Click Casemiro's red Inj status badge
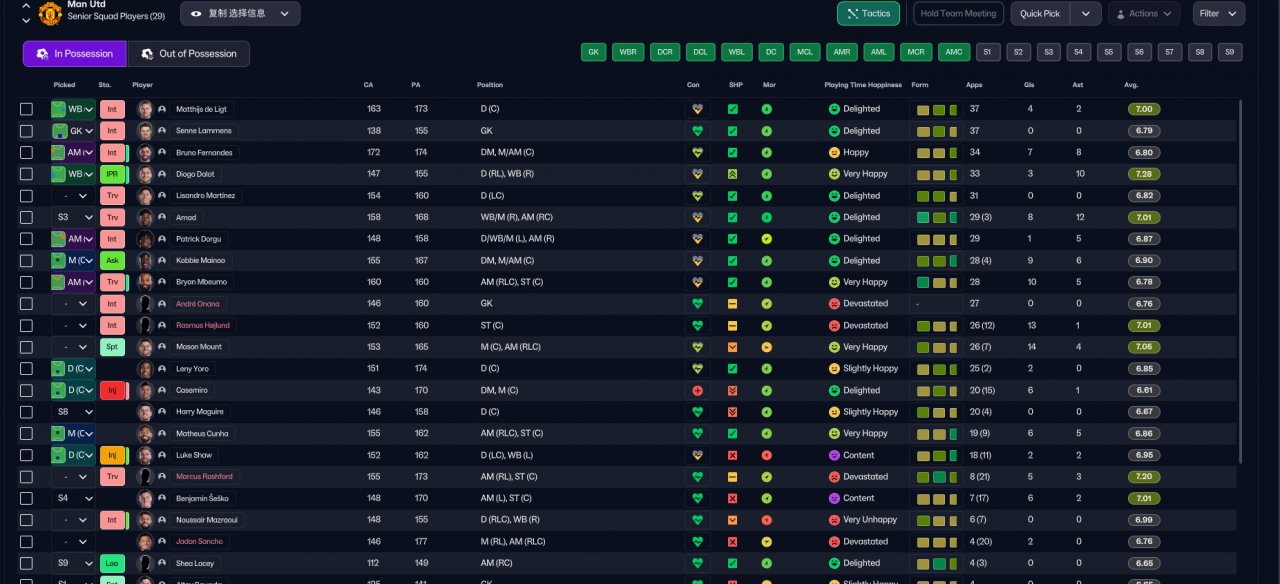This screenshot has width=1280, height=584. click(x=112, y=390)
